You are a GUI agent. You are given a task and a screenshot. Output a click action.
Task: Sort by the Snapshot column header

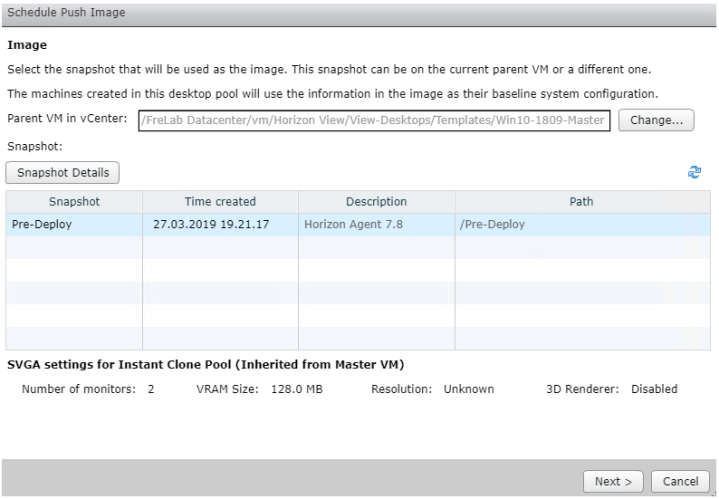[73, 201]
